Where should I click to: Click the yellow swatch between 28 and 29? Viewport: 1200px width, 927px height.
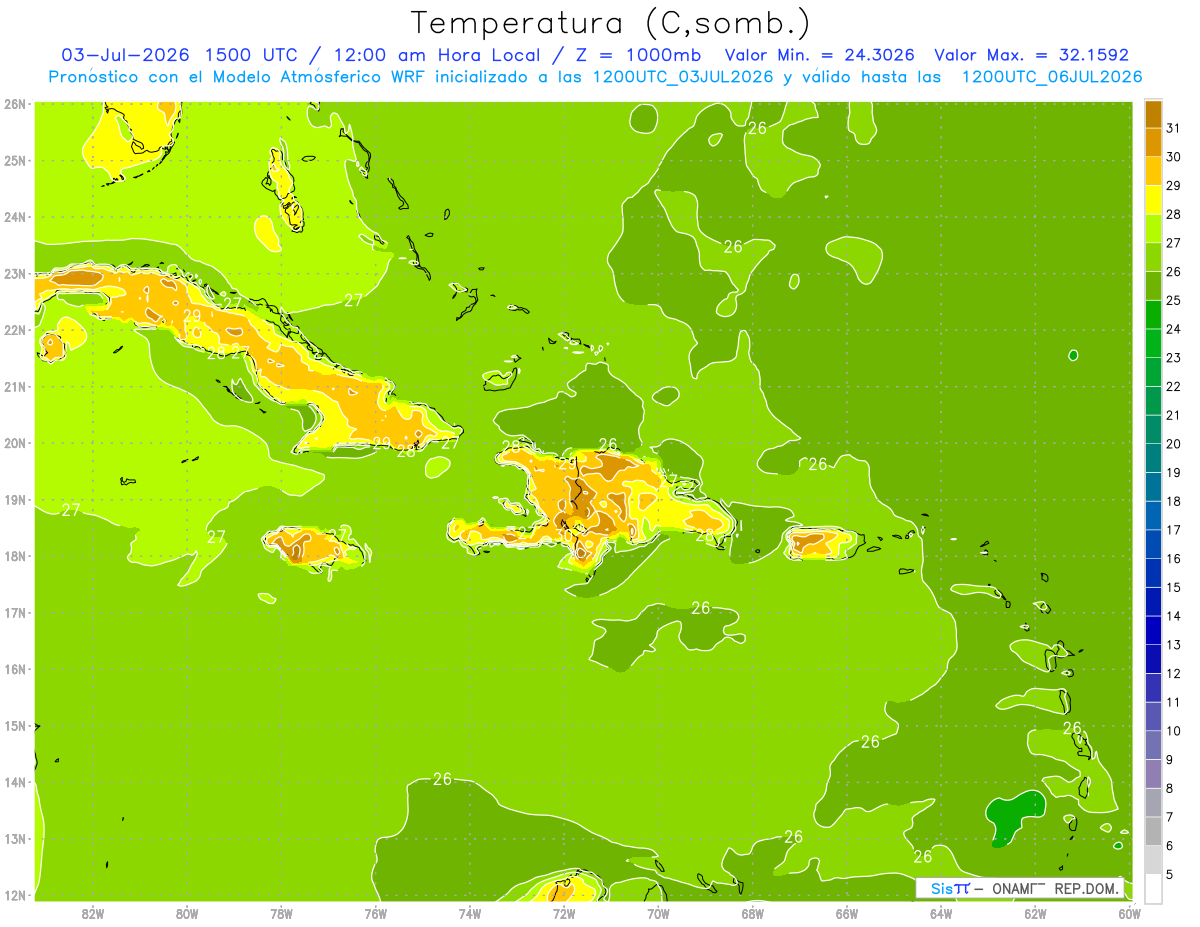[x=1153, y=200]
